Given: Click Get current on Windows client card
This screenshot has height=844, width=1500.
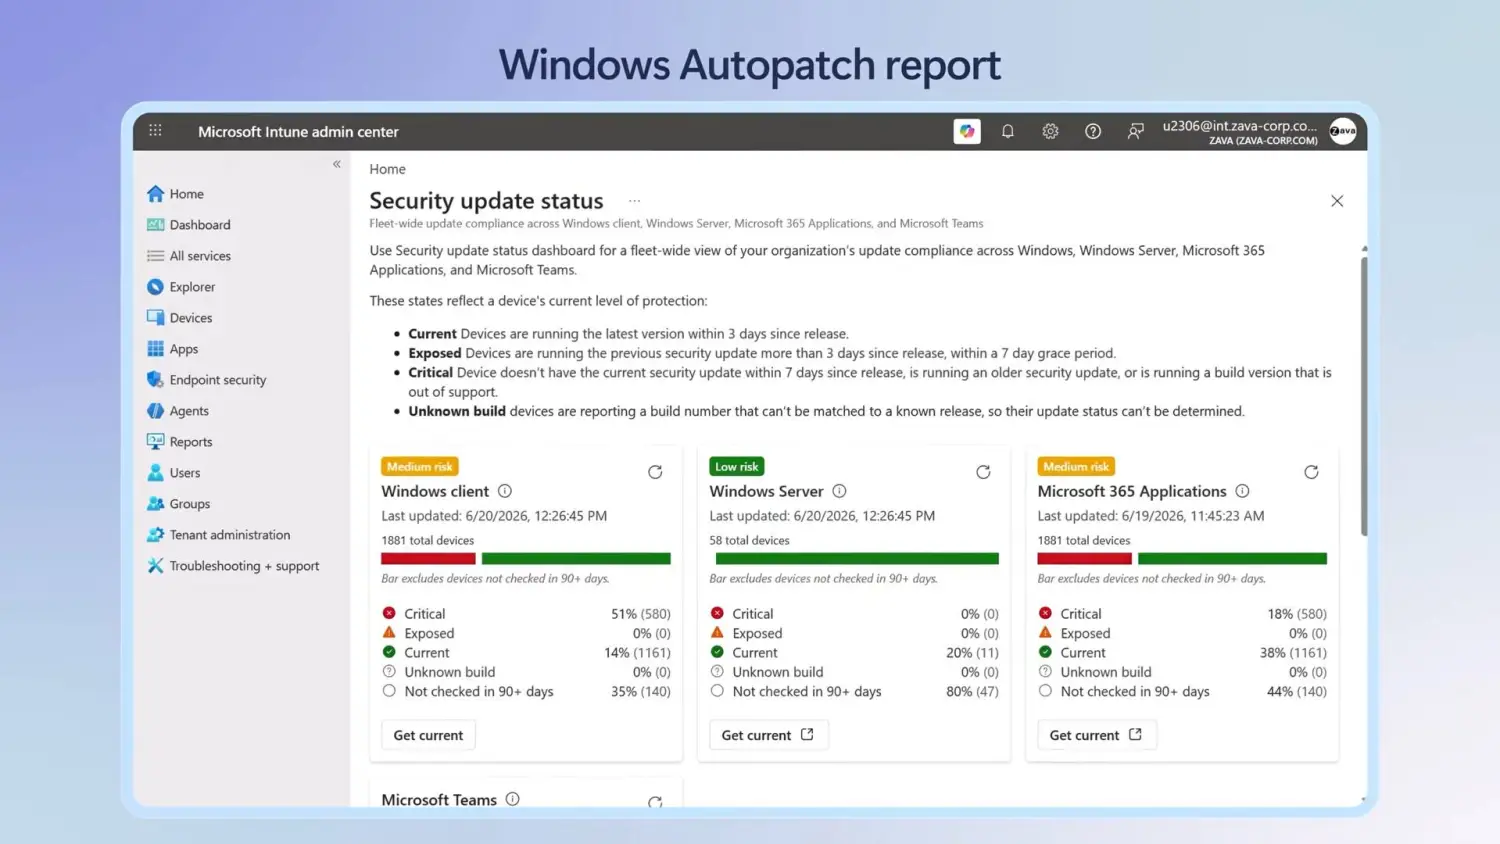Looking at the screenshot, I should tap(428, 735).
